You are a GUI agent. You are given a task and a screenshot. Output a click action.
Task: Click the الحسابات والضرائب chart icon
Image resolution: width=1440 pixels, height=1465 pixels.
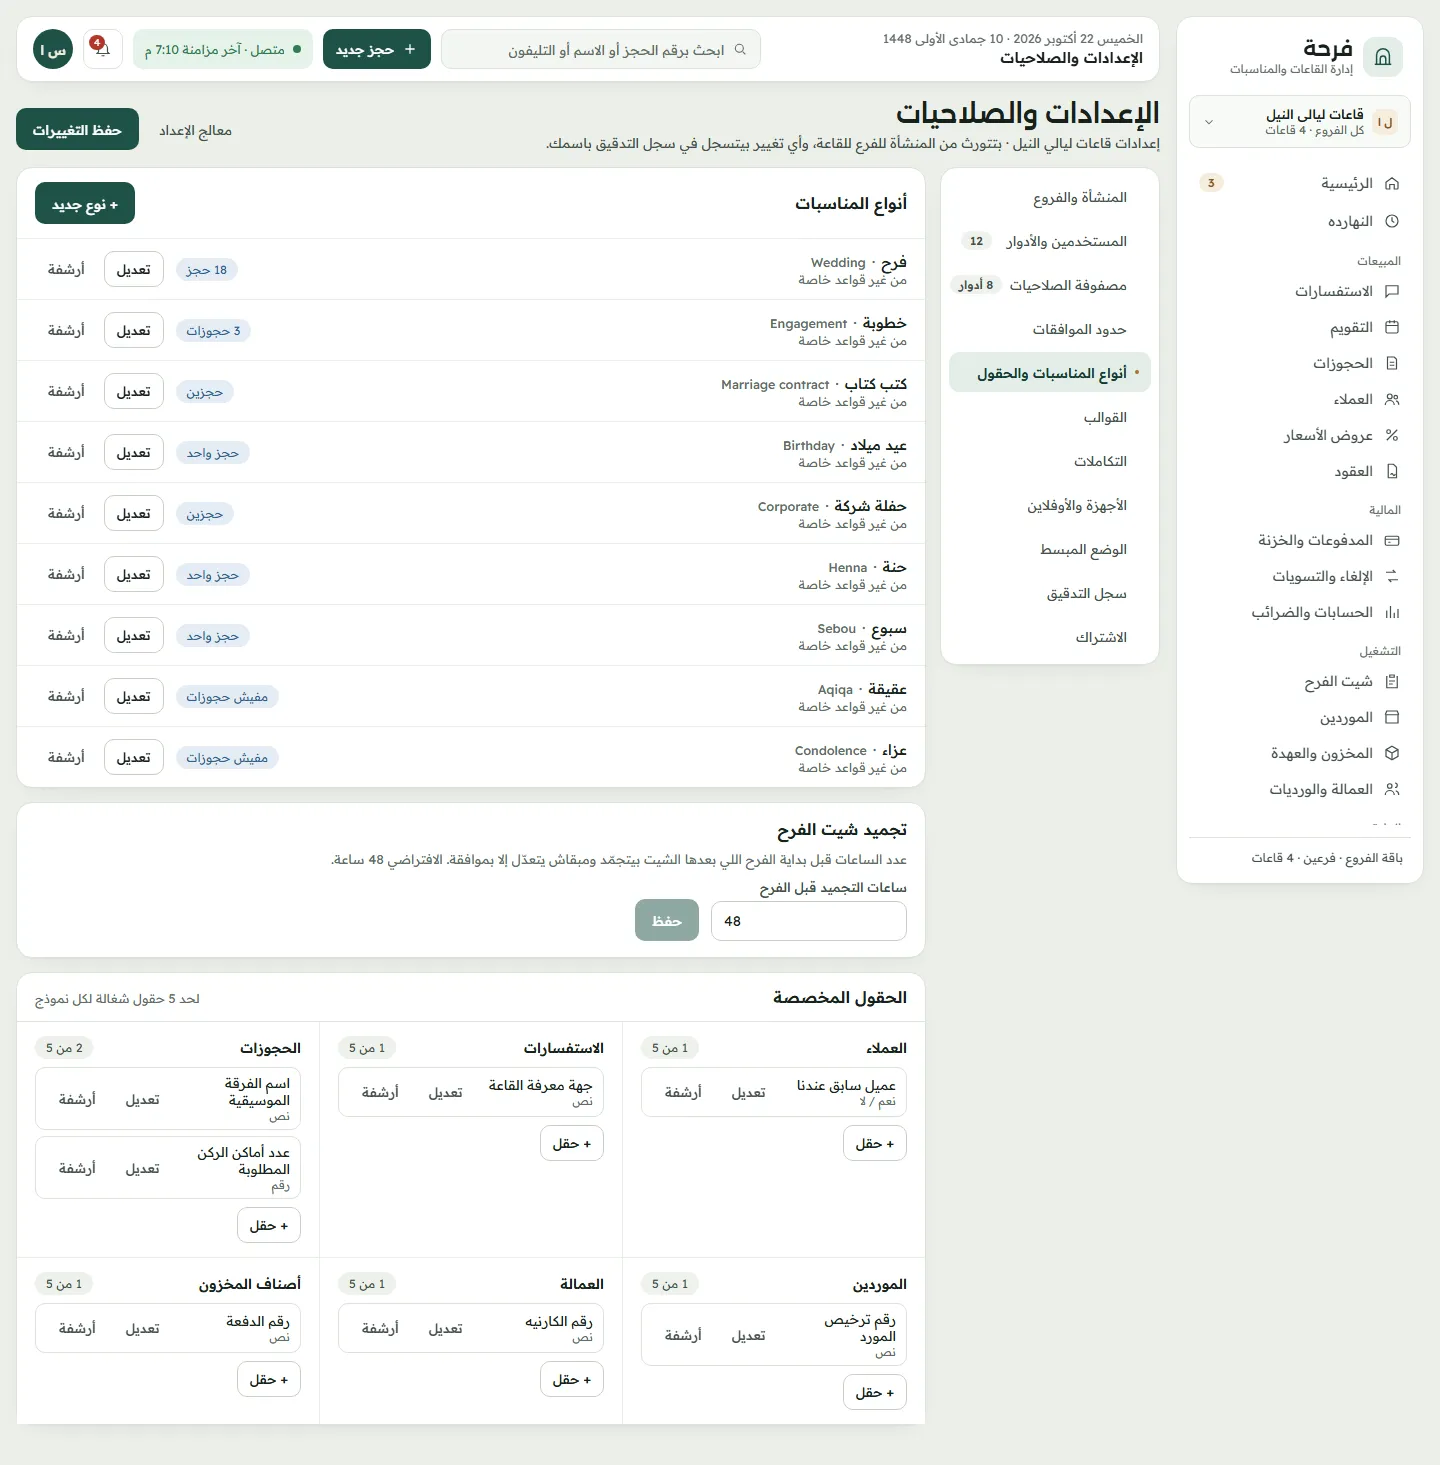tap(1392, 612)
